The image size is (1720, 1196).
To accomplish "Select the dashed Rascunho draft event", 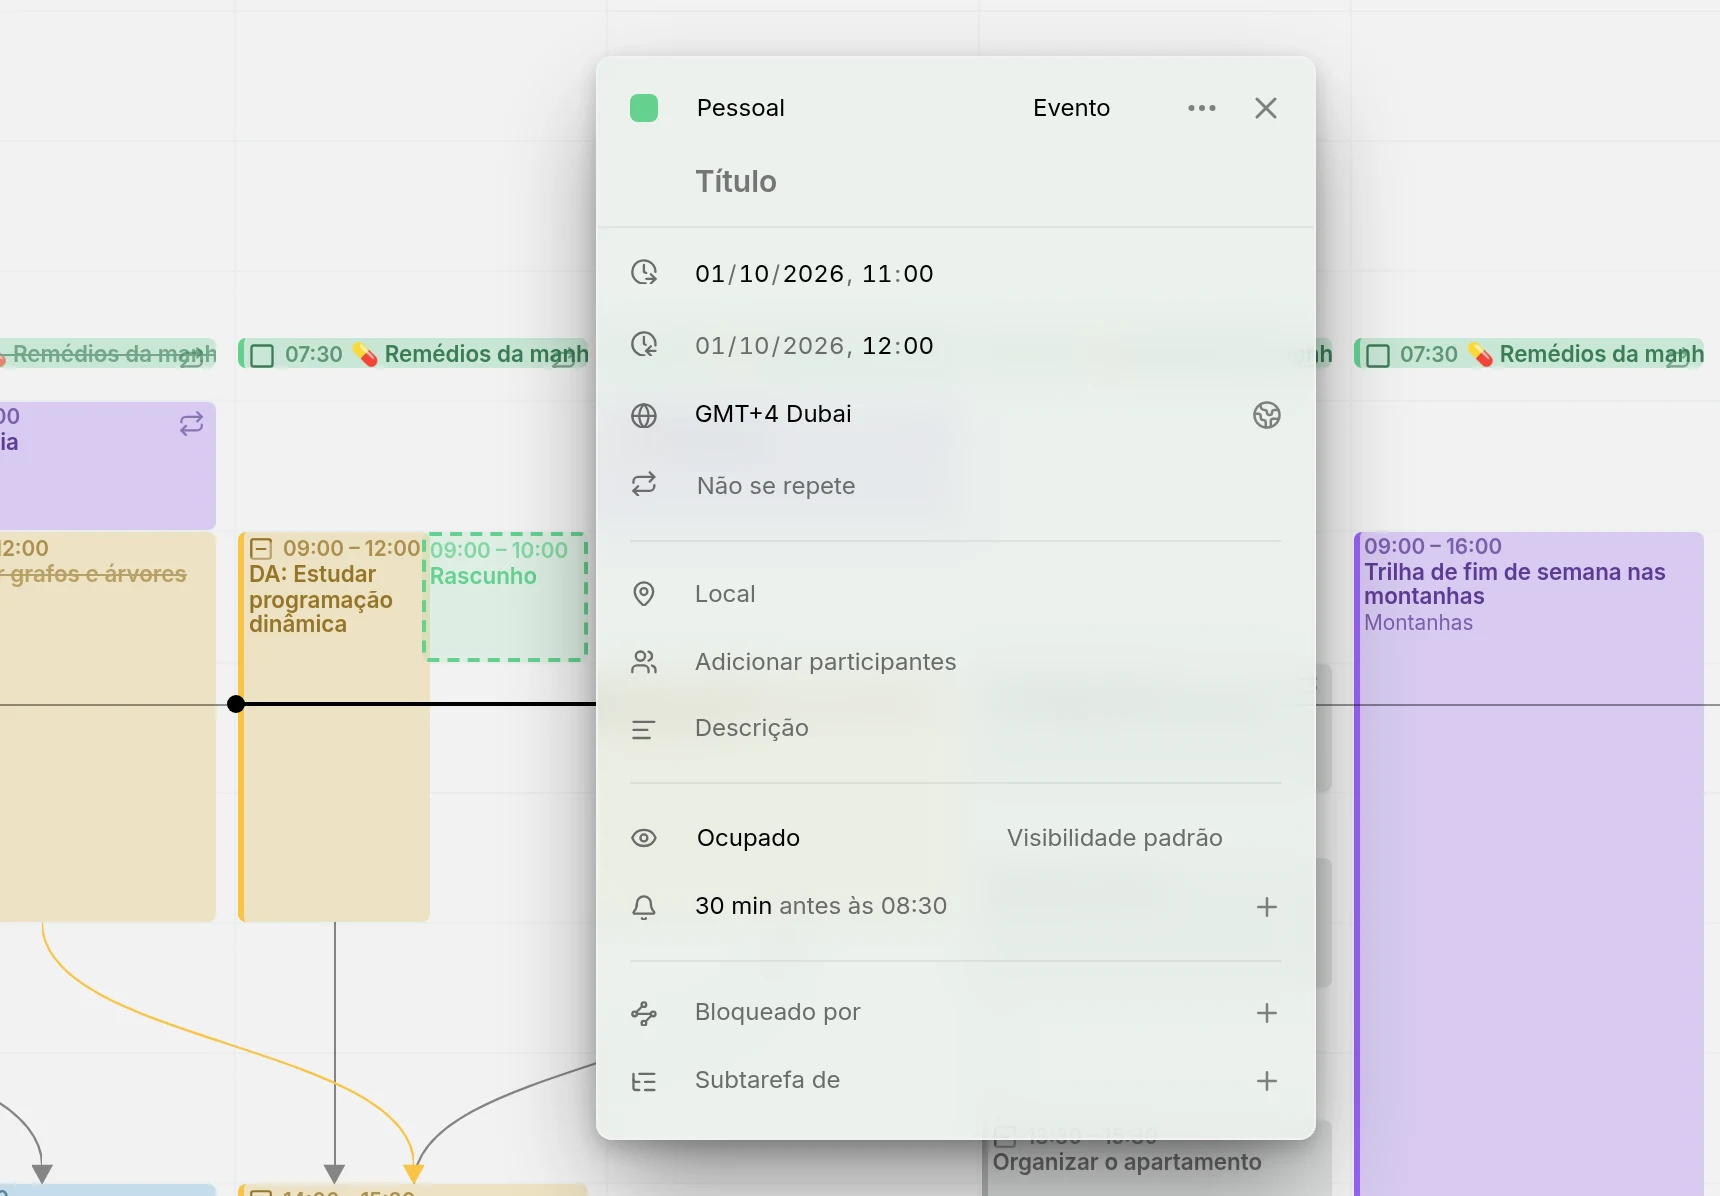I will (x=506, y=597).
